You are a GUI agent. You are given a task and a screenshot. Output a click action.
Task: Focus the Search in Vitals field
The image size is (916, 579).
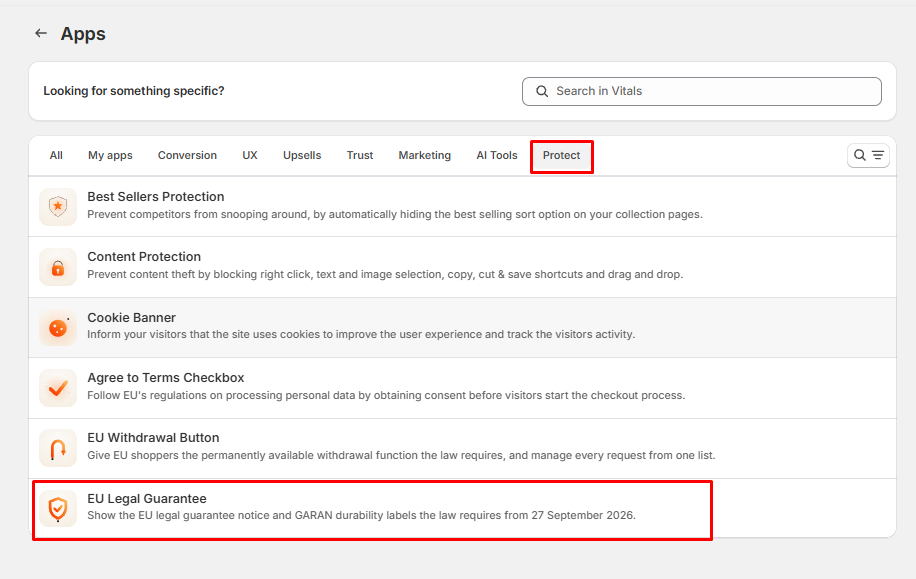[x=702, y=91]
